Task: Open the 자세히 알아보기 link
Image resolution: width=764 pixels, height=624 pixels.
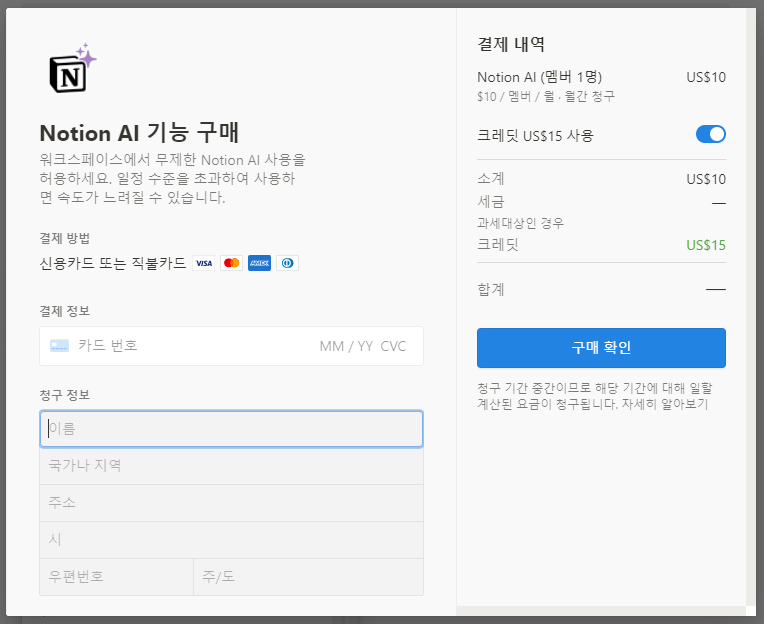Action: 665,404
